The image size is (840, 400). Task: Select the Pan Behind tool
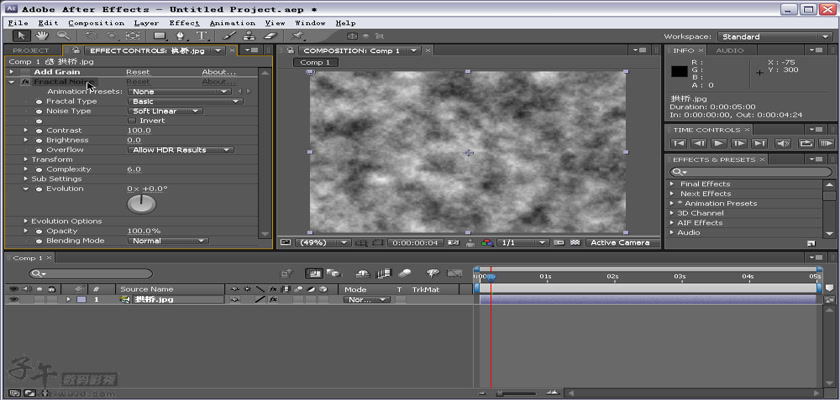click(x=132, y=36)
